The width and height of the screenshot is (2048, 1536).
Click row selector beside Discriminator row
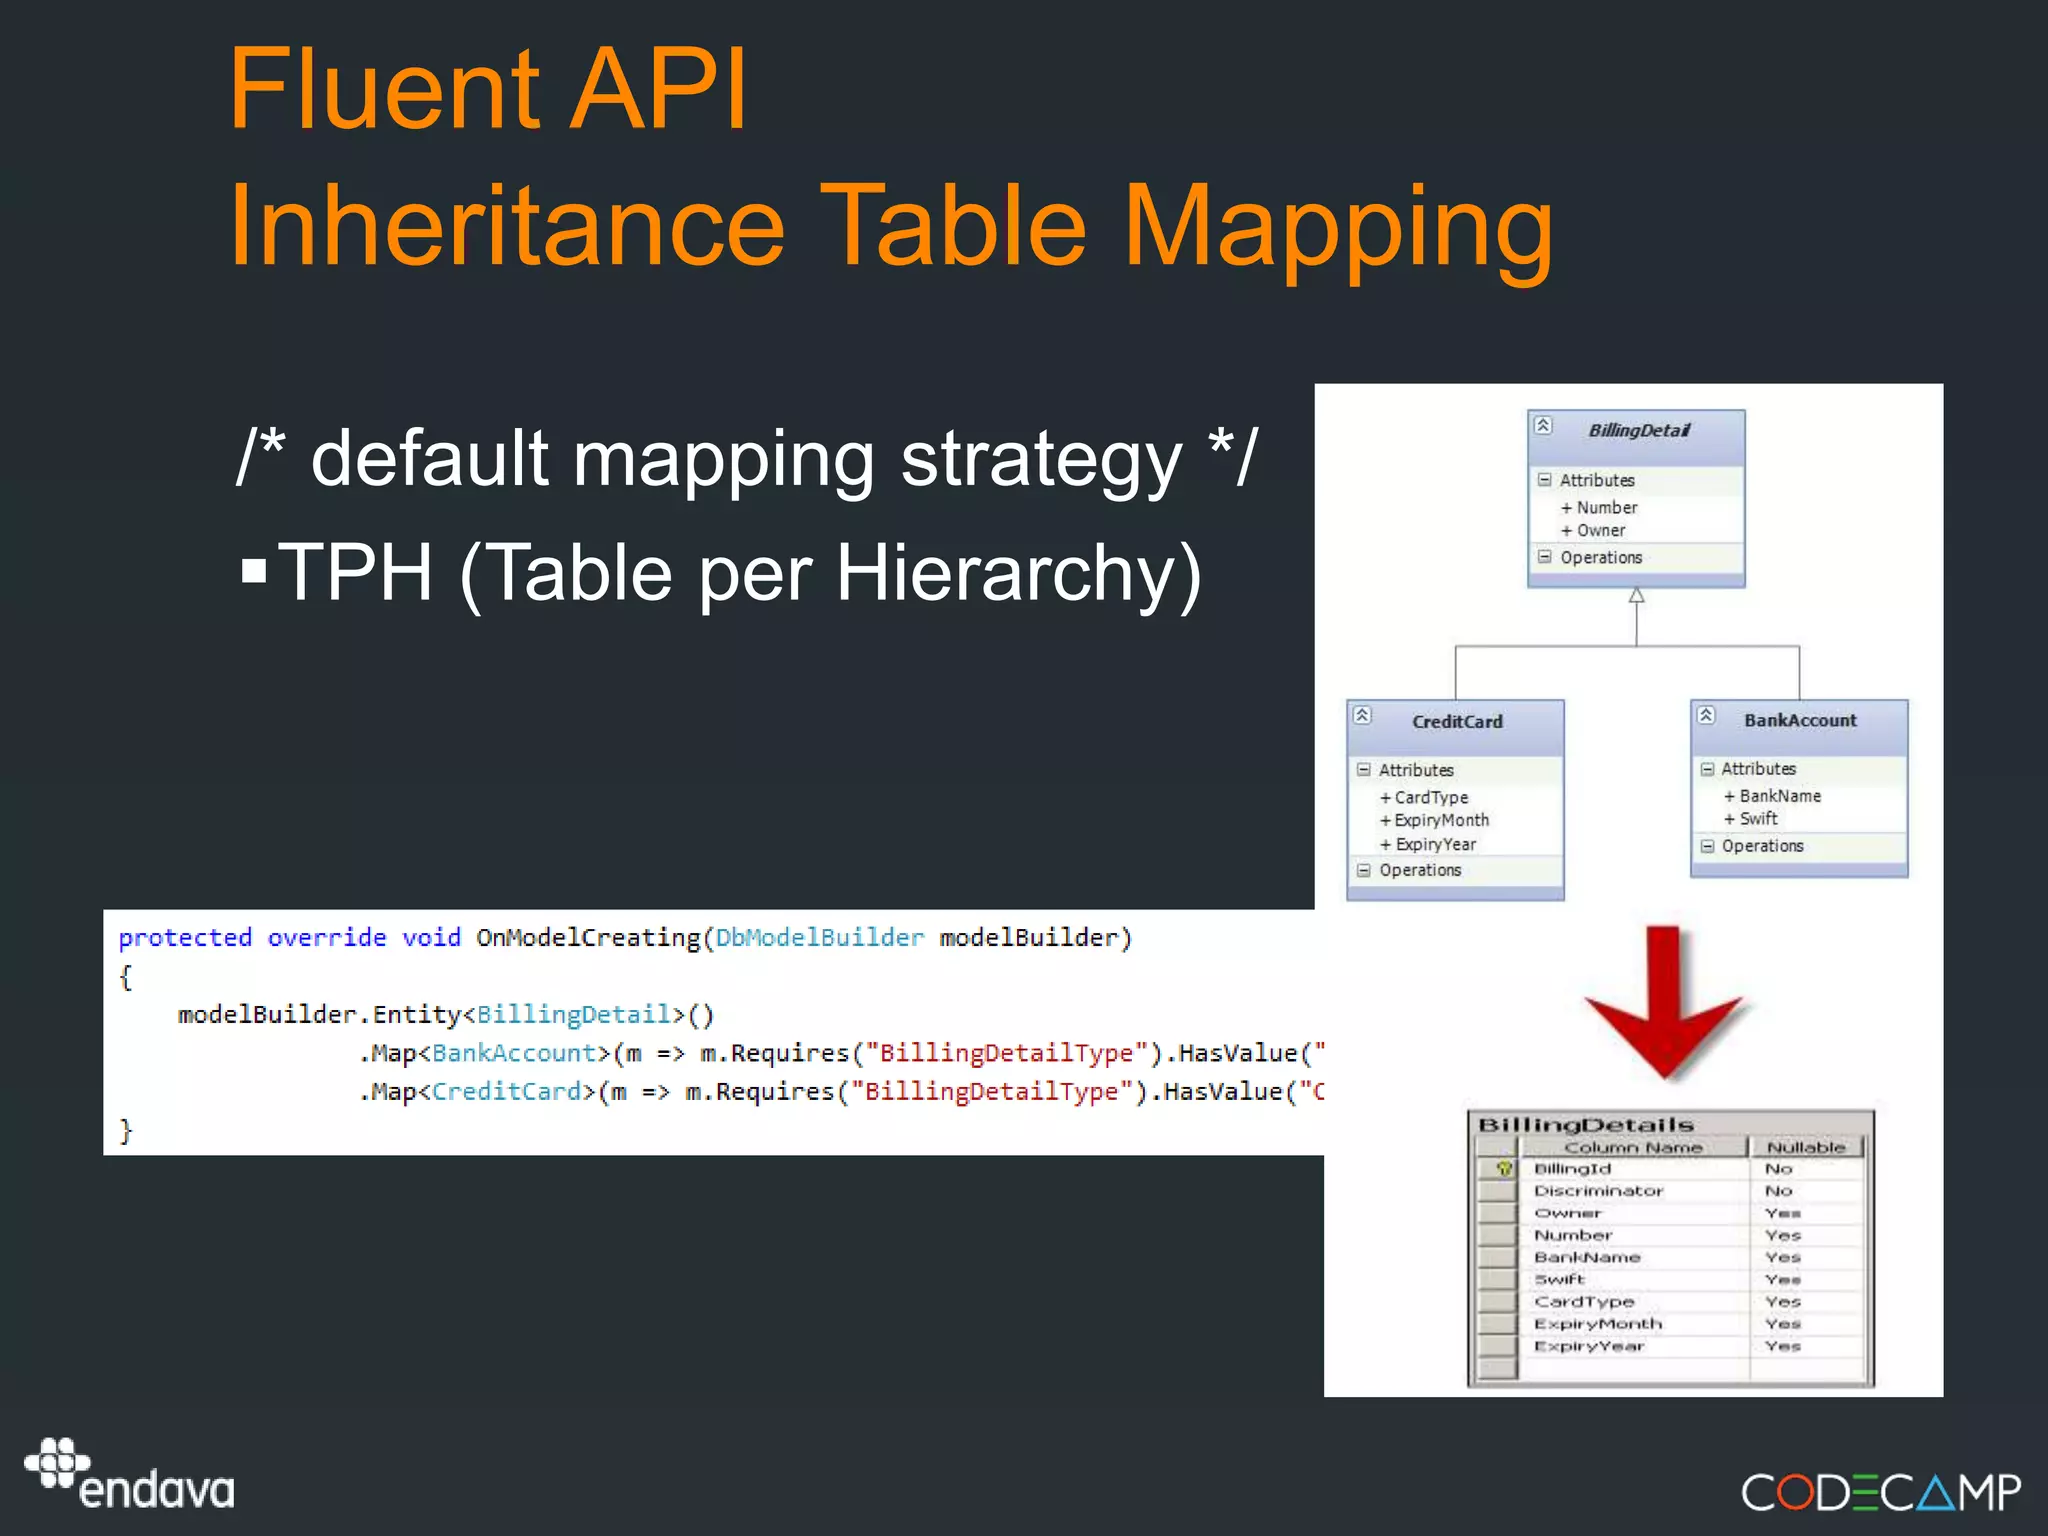(x=1497, y=1191)
